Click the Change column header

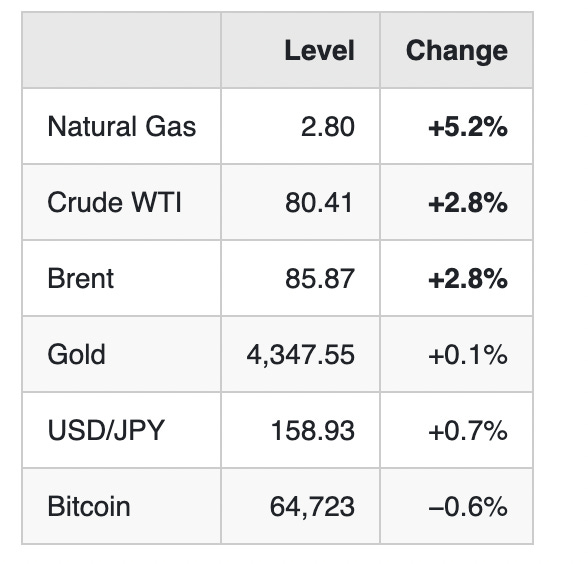pyautogui.click(x=457, y=51)
